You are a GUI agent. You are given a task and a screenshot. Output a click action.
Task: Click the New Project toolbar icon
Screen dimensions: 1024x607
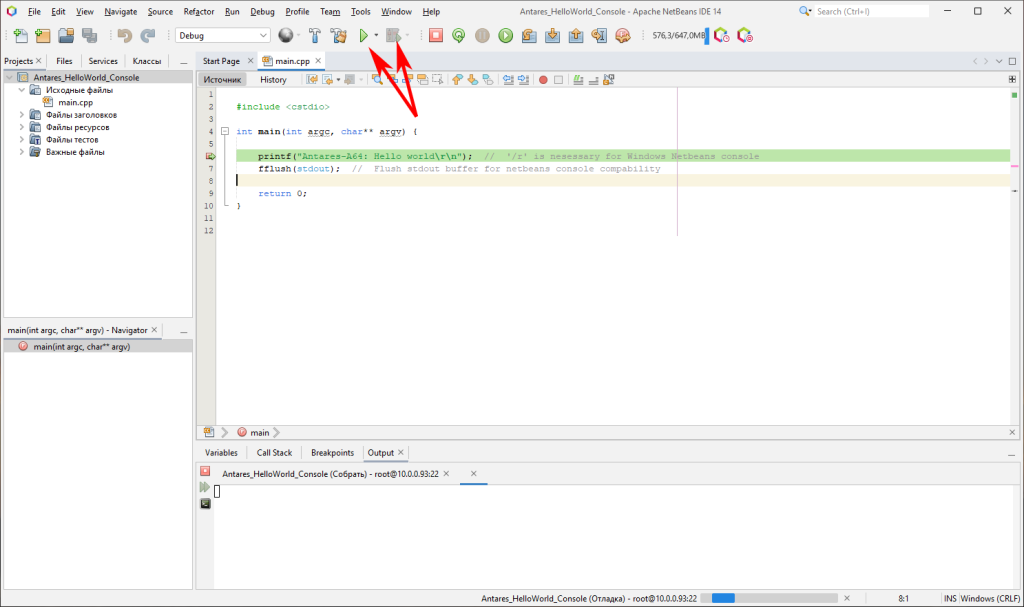click(x=43, y=36)
